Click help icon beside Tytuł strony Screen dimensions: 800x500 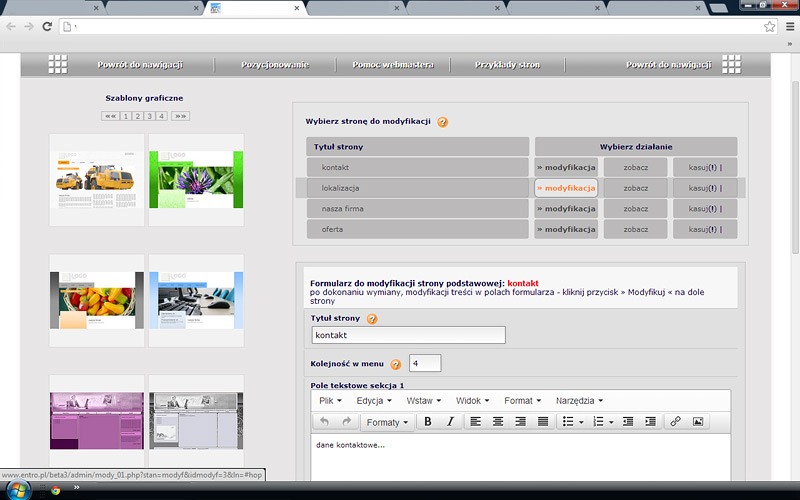(372, 319)
